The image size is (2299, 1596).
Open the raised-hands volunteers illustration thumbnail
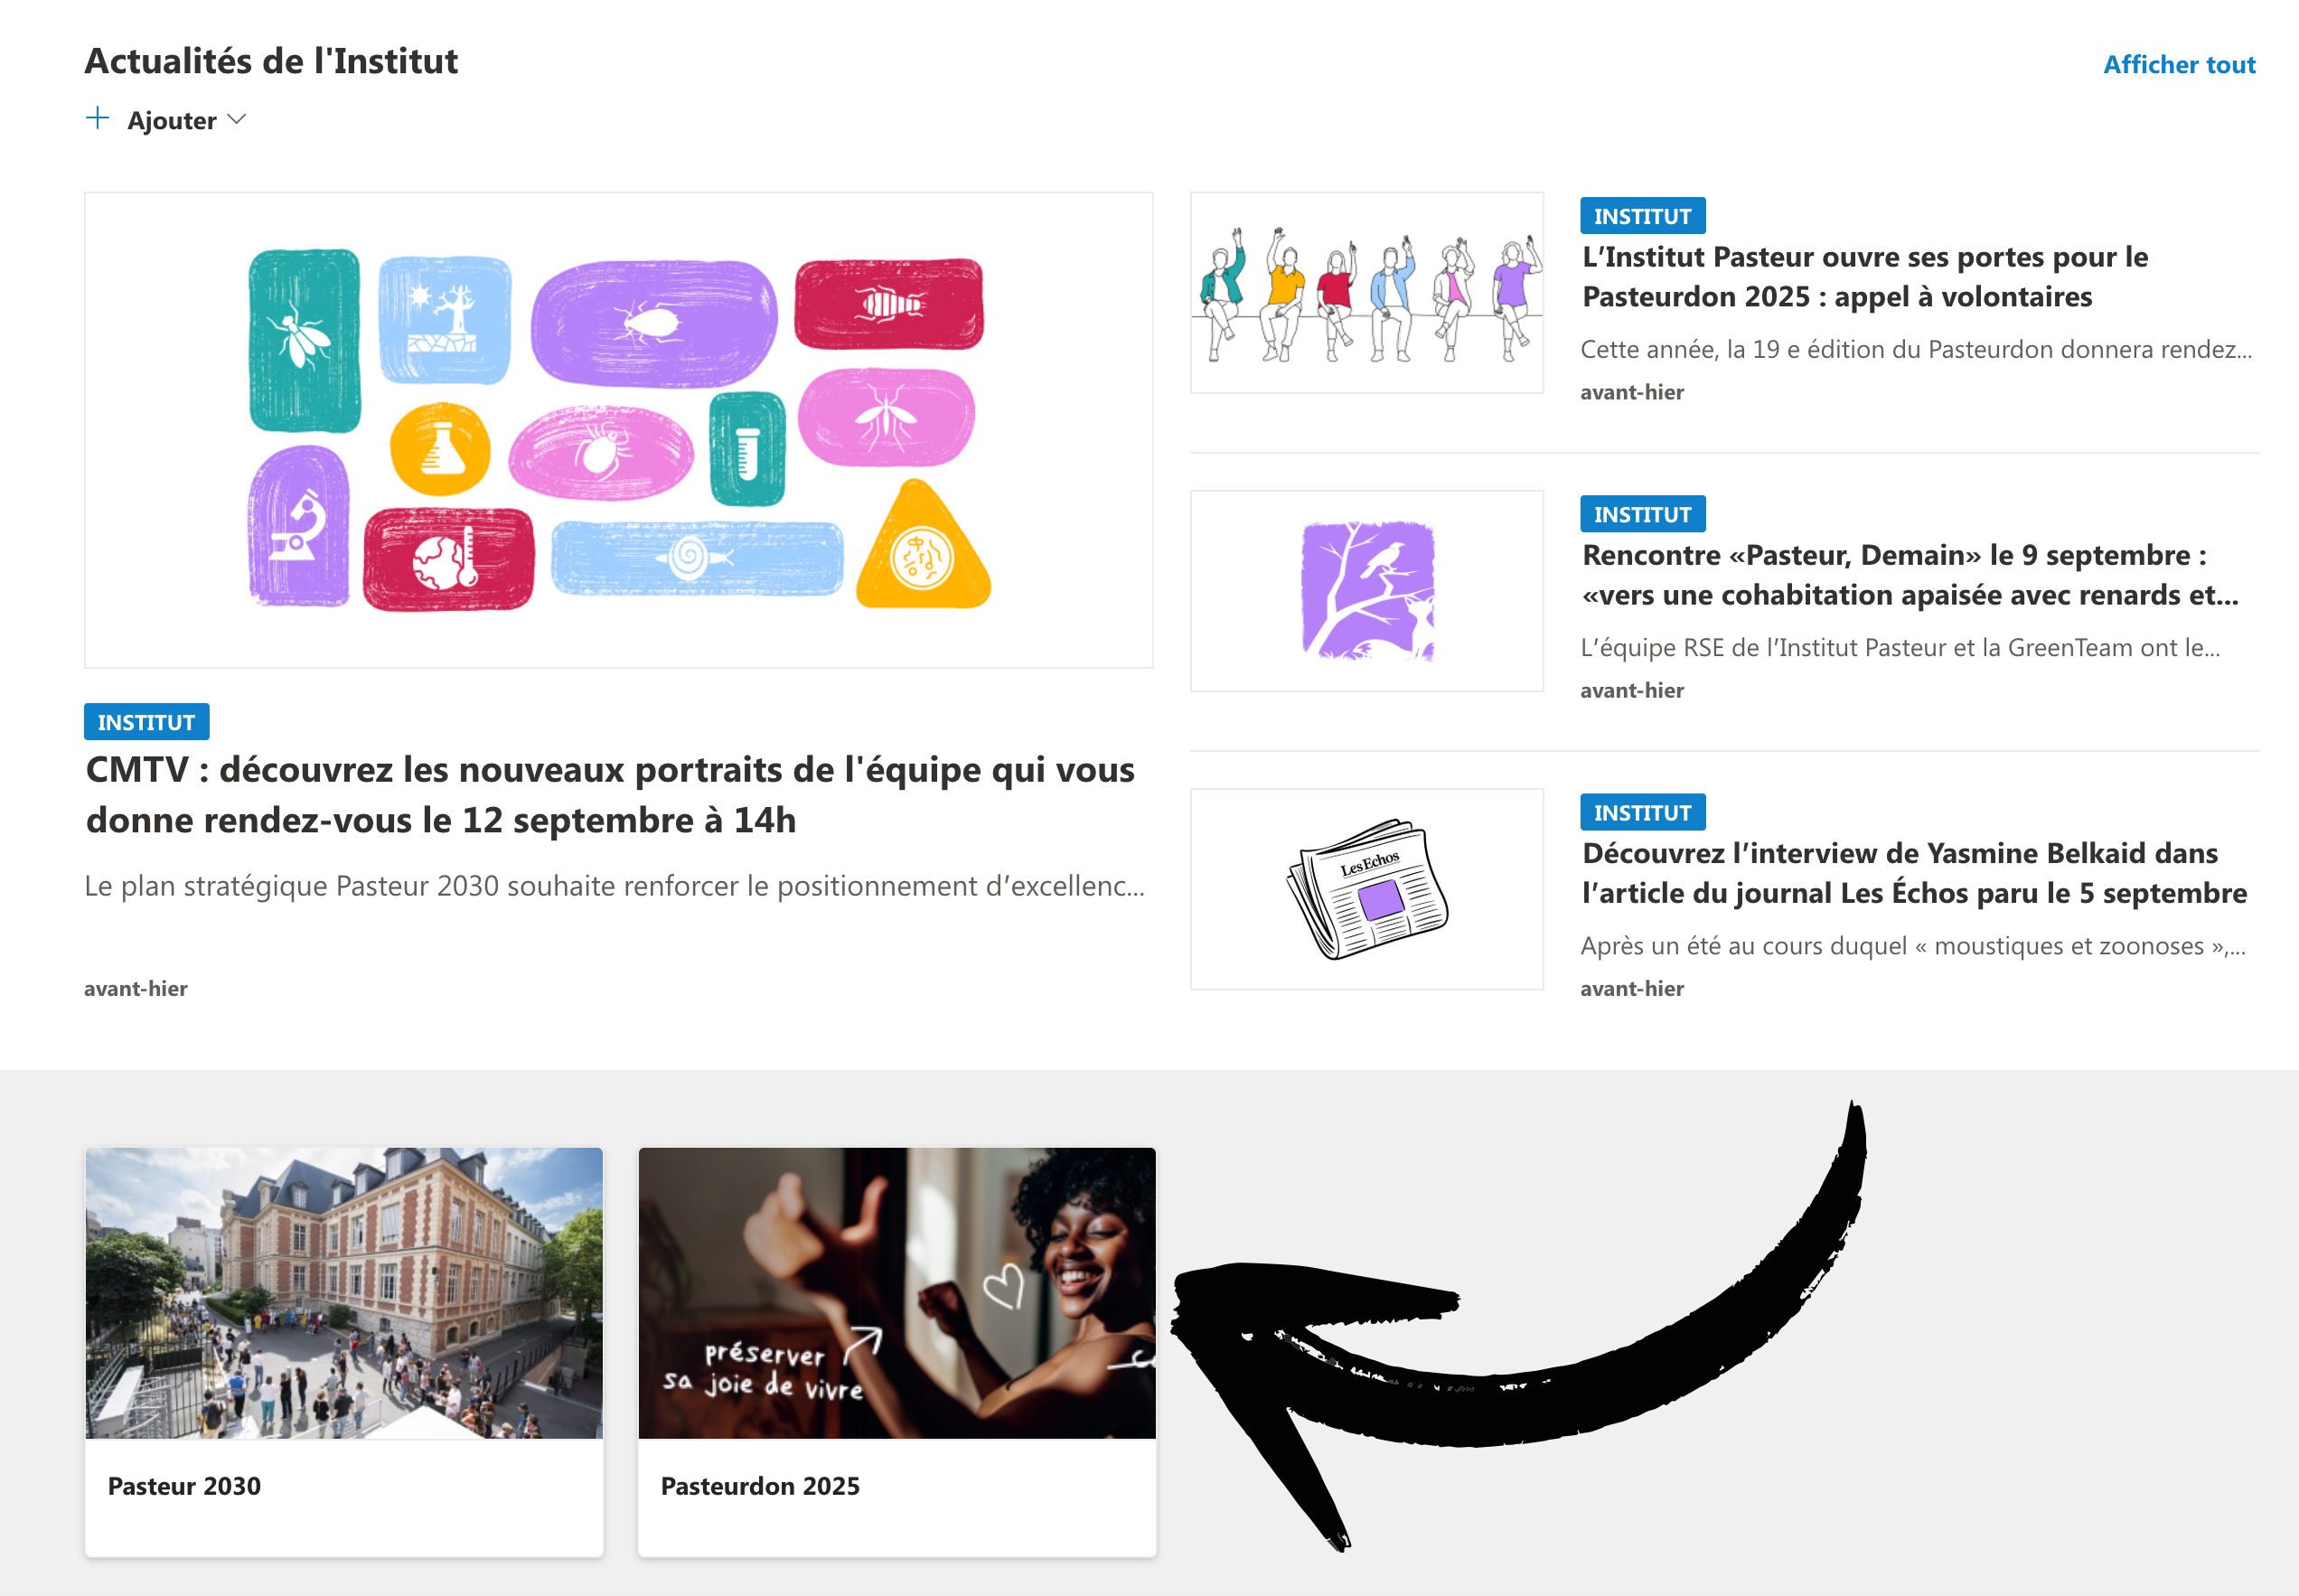point(1367,293)
